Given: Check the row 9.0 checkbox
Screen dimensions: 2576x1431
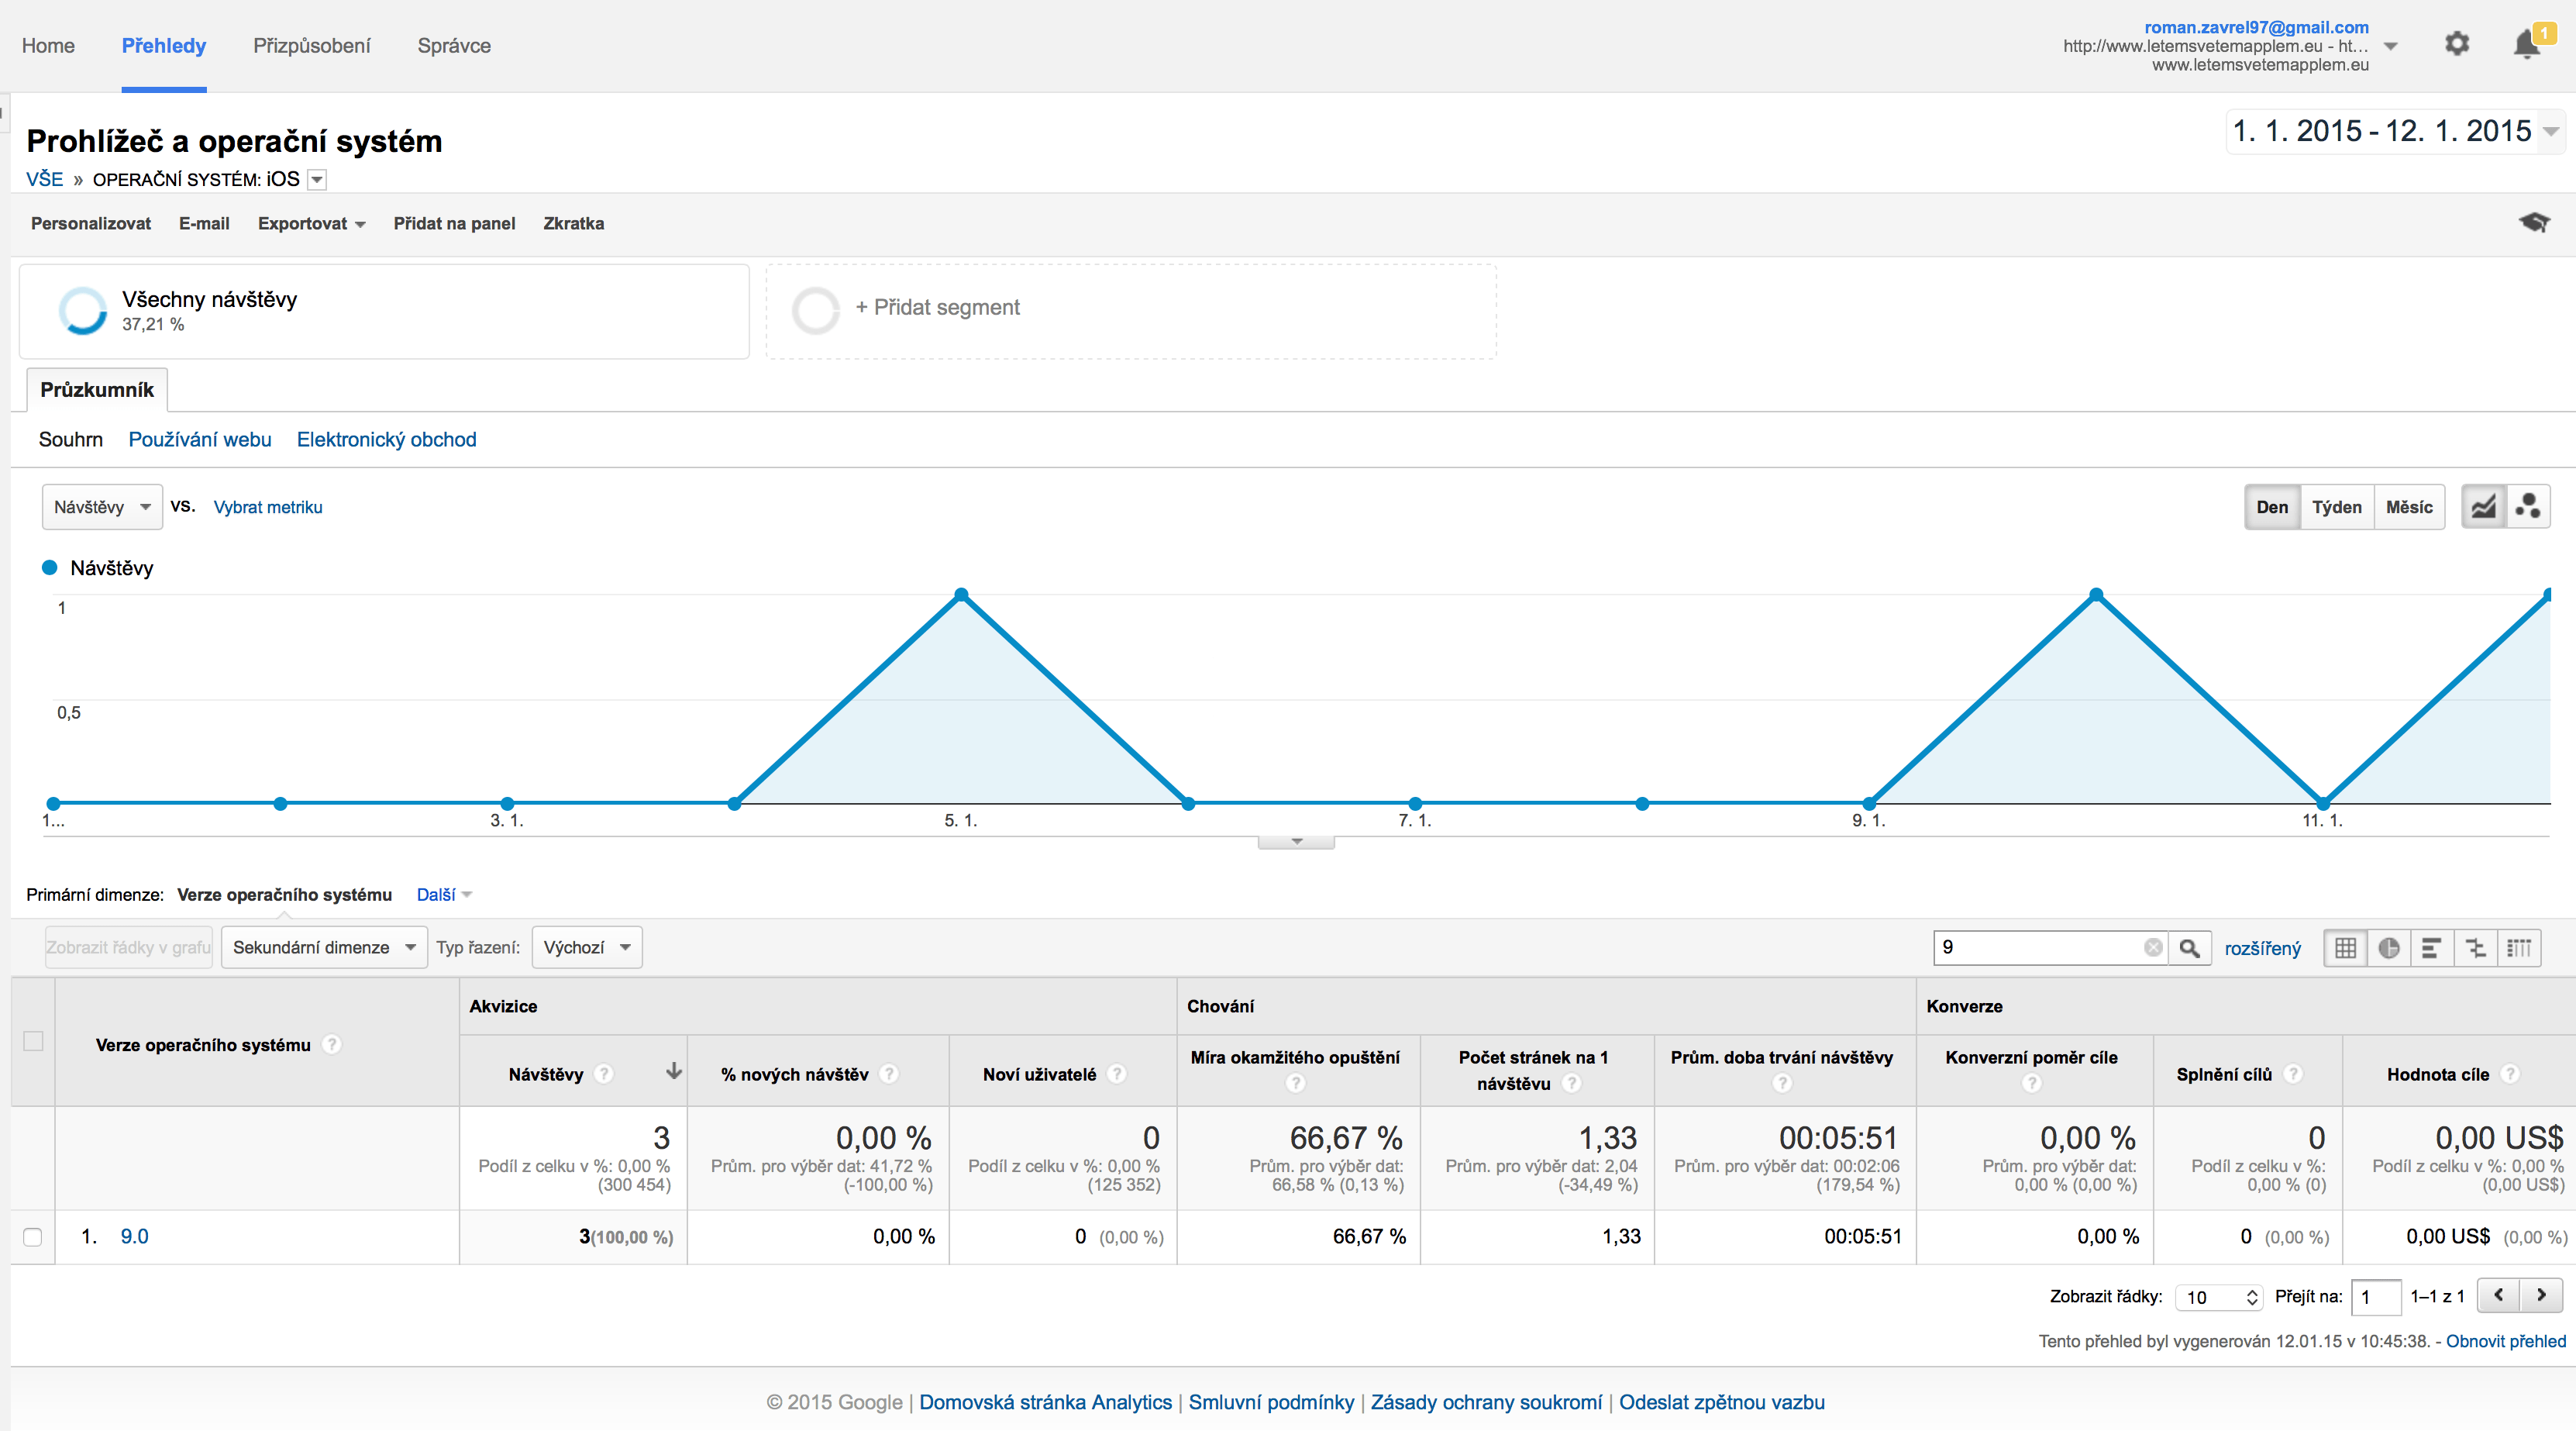Looking at the screenshot, I should click(x=33, y=1237).
